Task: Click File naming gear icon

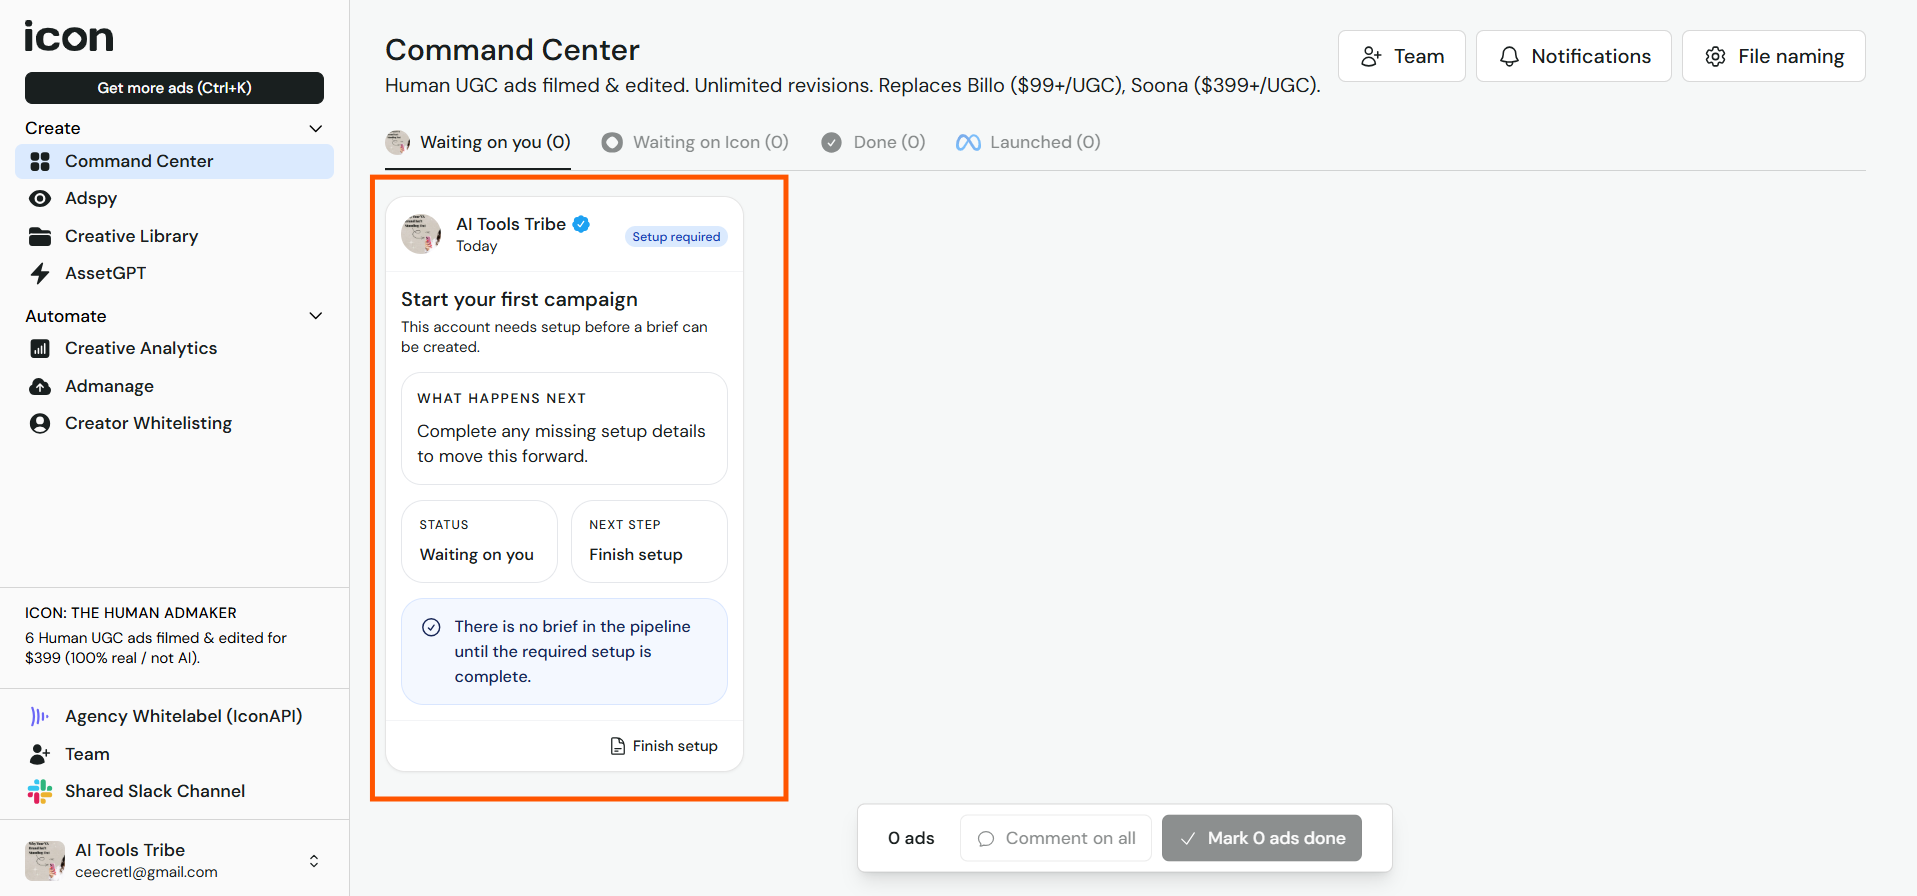Action: (1715, 57)
